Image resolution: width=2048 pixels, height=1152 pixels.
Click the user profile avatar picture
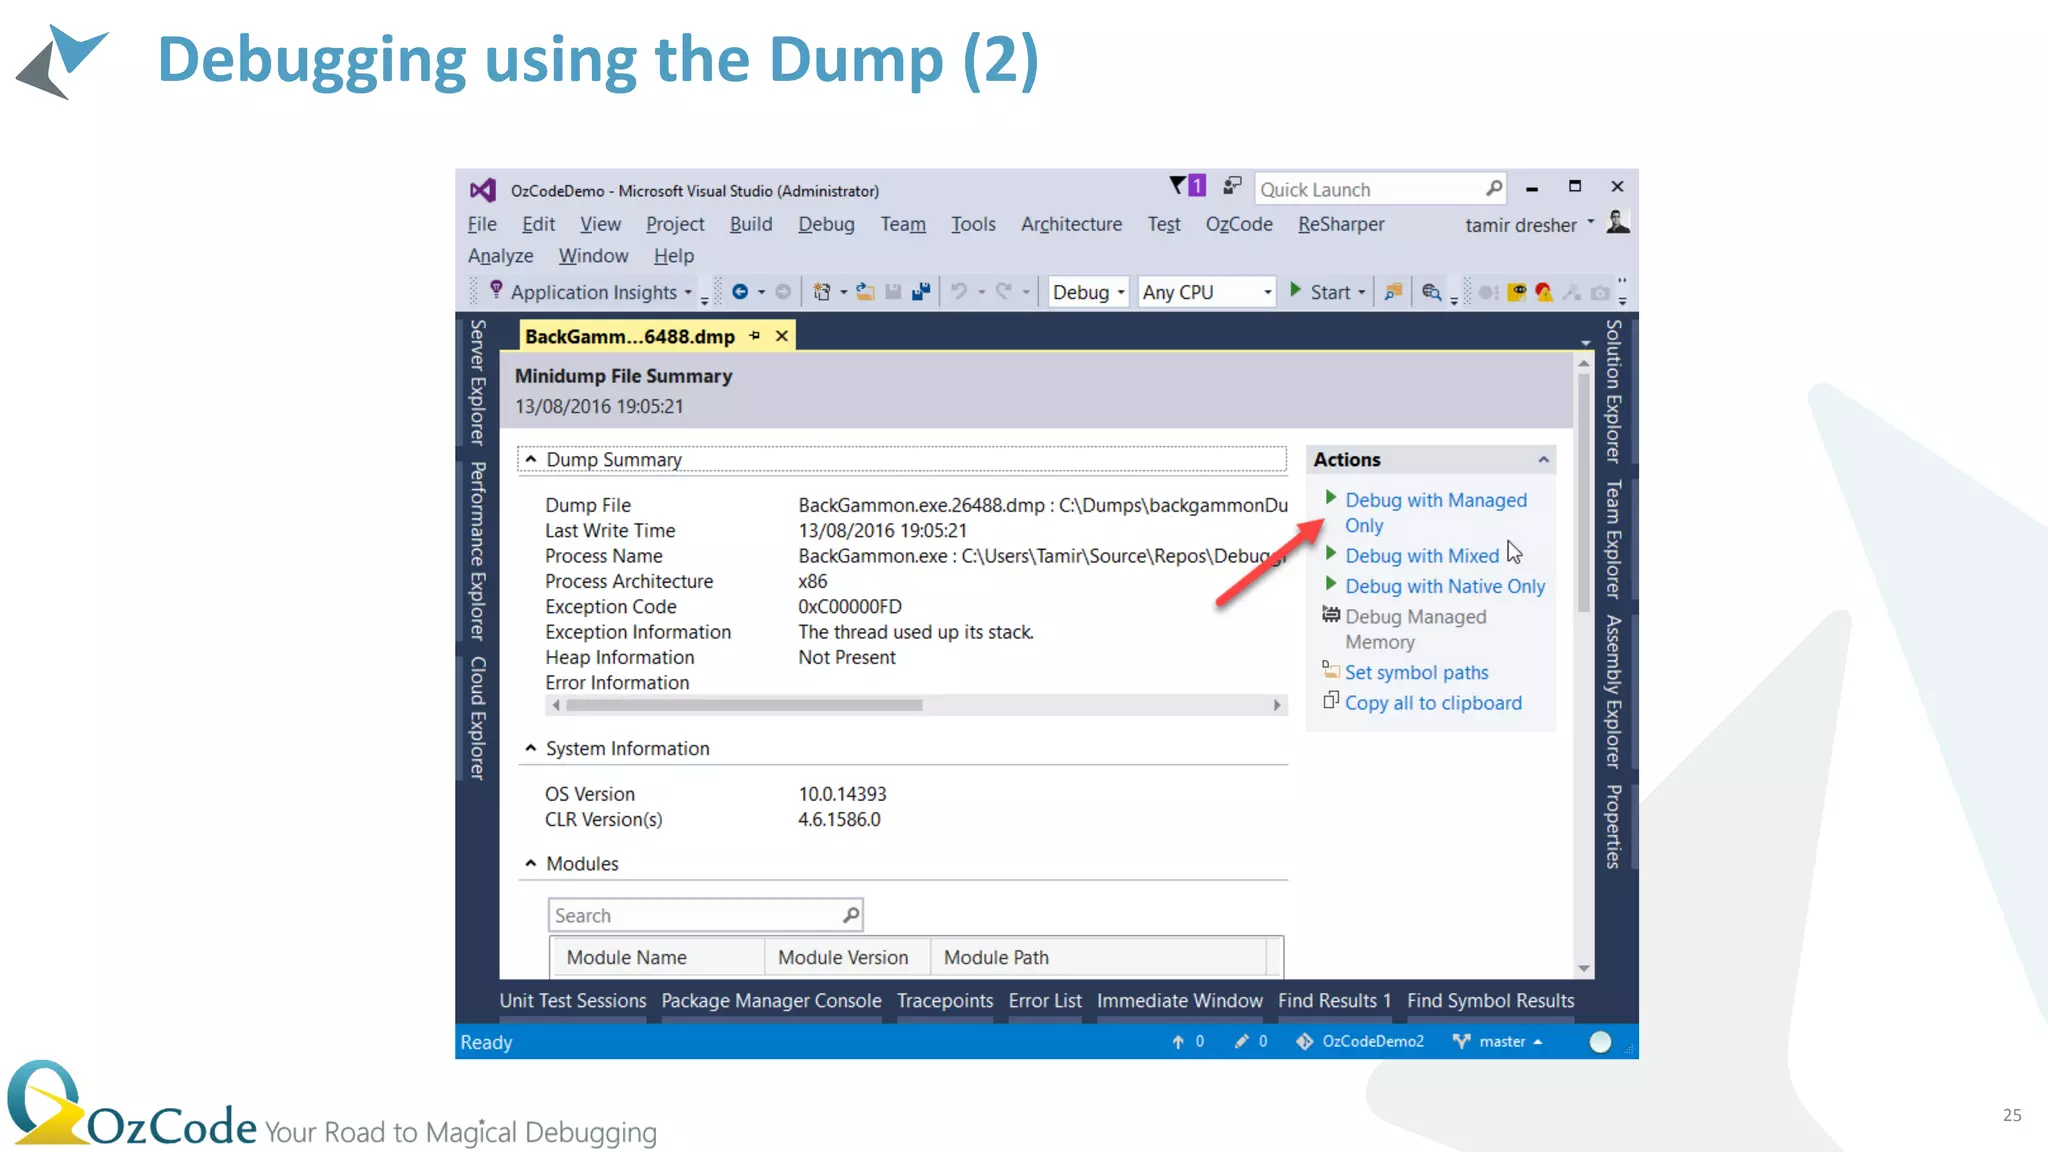point(1618,222)
